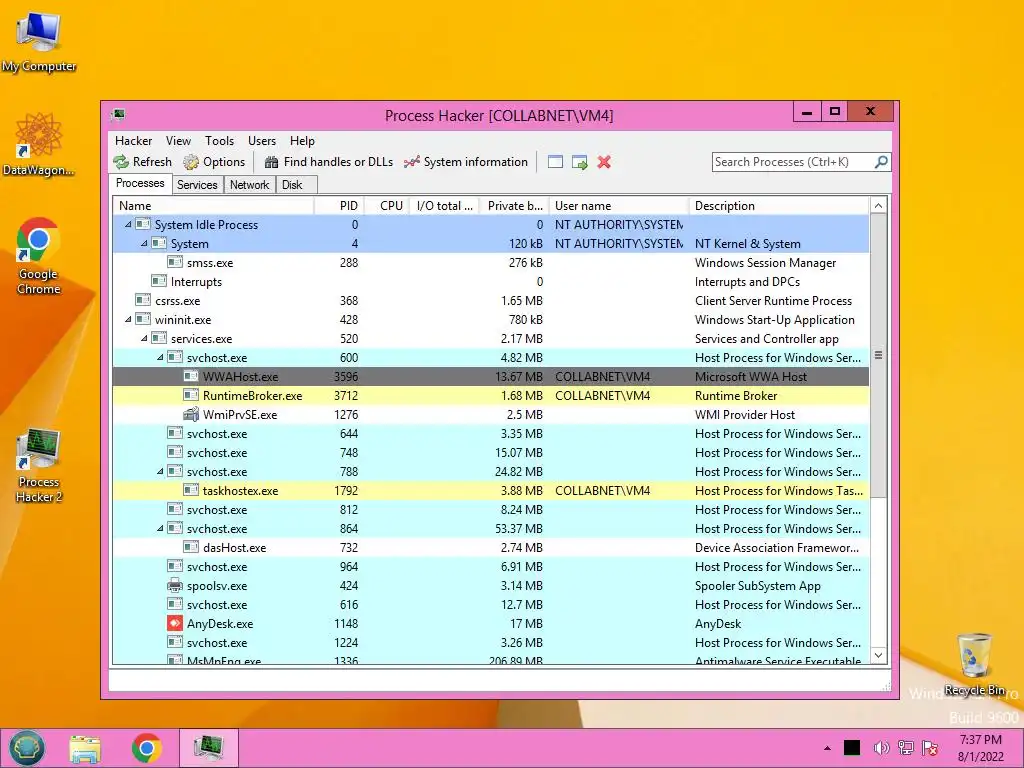The image size is (1024, 768).
Task: Select the smss.exe process row
Action: [491, 263]
